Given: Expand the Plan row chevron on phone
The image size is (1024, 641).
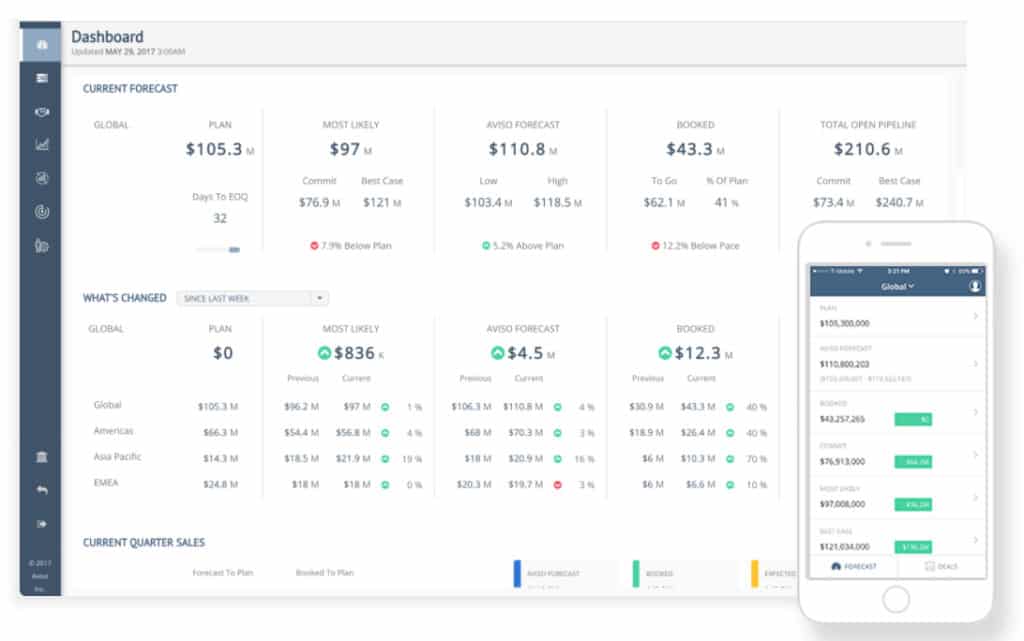Looking at the screenshot, I should click(x=975, y=317).
